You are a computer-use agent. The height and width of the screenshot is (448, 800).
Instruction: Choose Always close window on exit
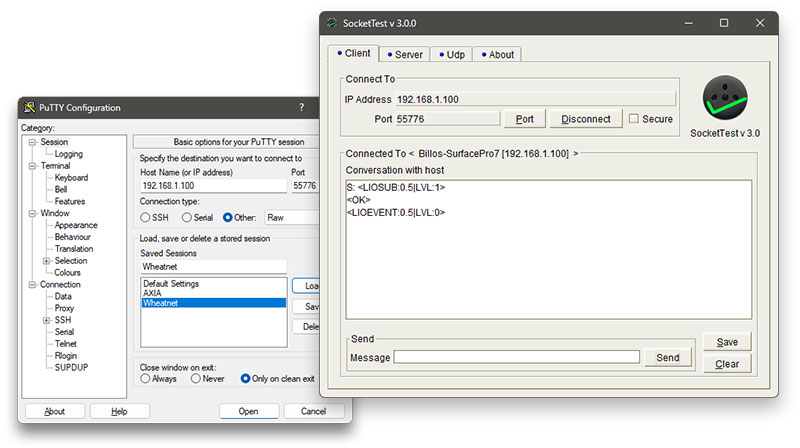coord(145,379)
